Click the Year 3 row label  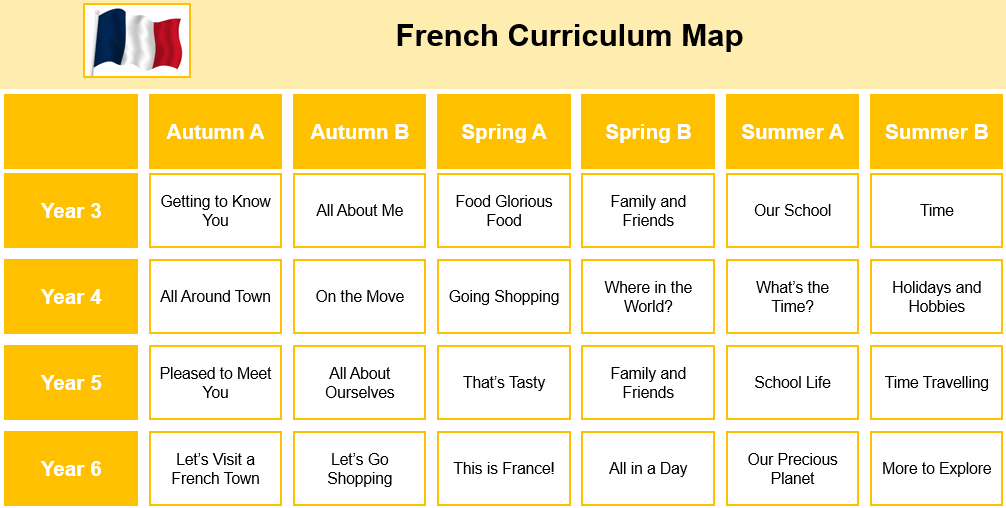click(x=71, y=210)
